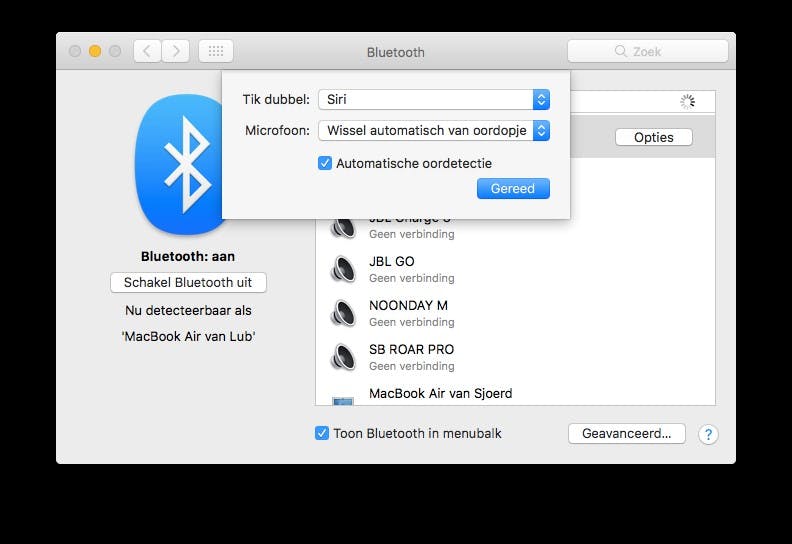This screenshot has width=792, height=544.
Task: Click the speaker icon beside NOONDAY M
Action: click(343, 313)
